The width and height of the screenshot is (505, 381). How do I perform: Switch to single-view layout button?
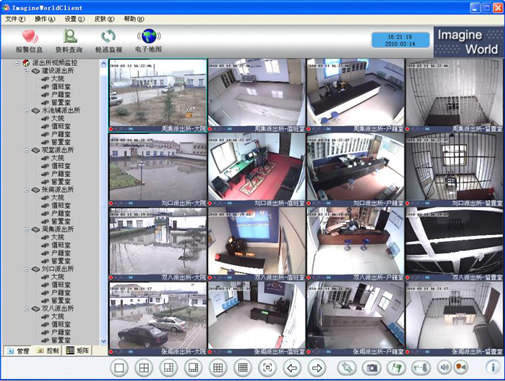point(119,368)
